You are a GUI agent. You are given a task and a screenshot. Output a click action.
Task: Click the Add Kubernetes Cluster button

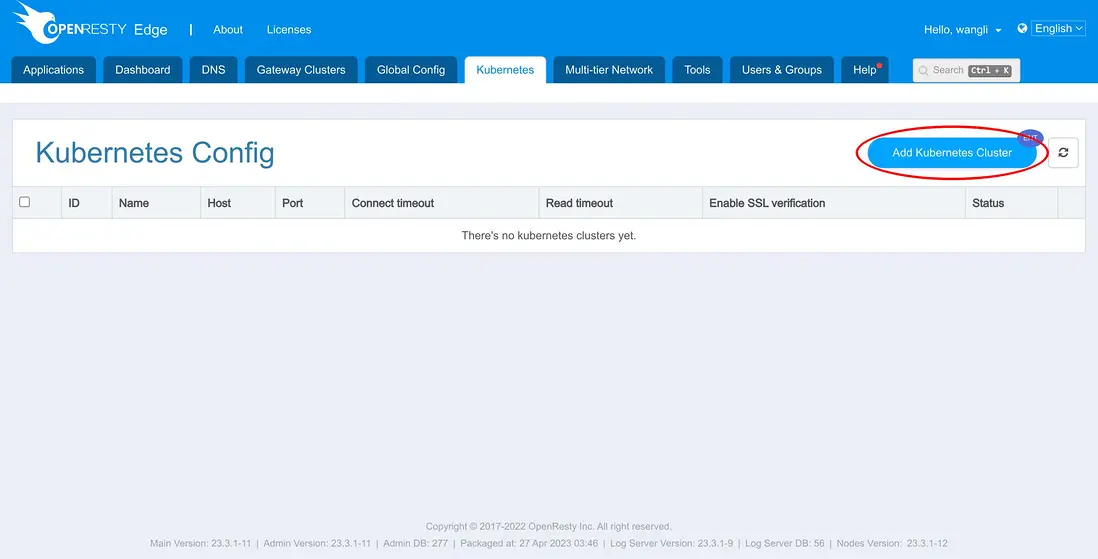coord(952,153)
